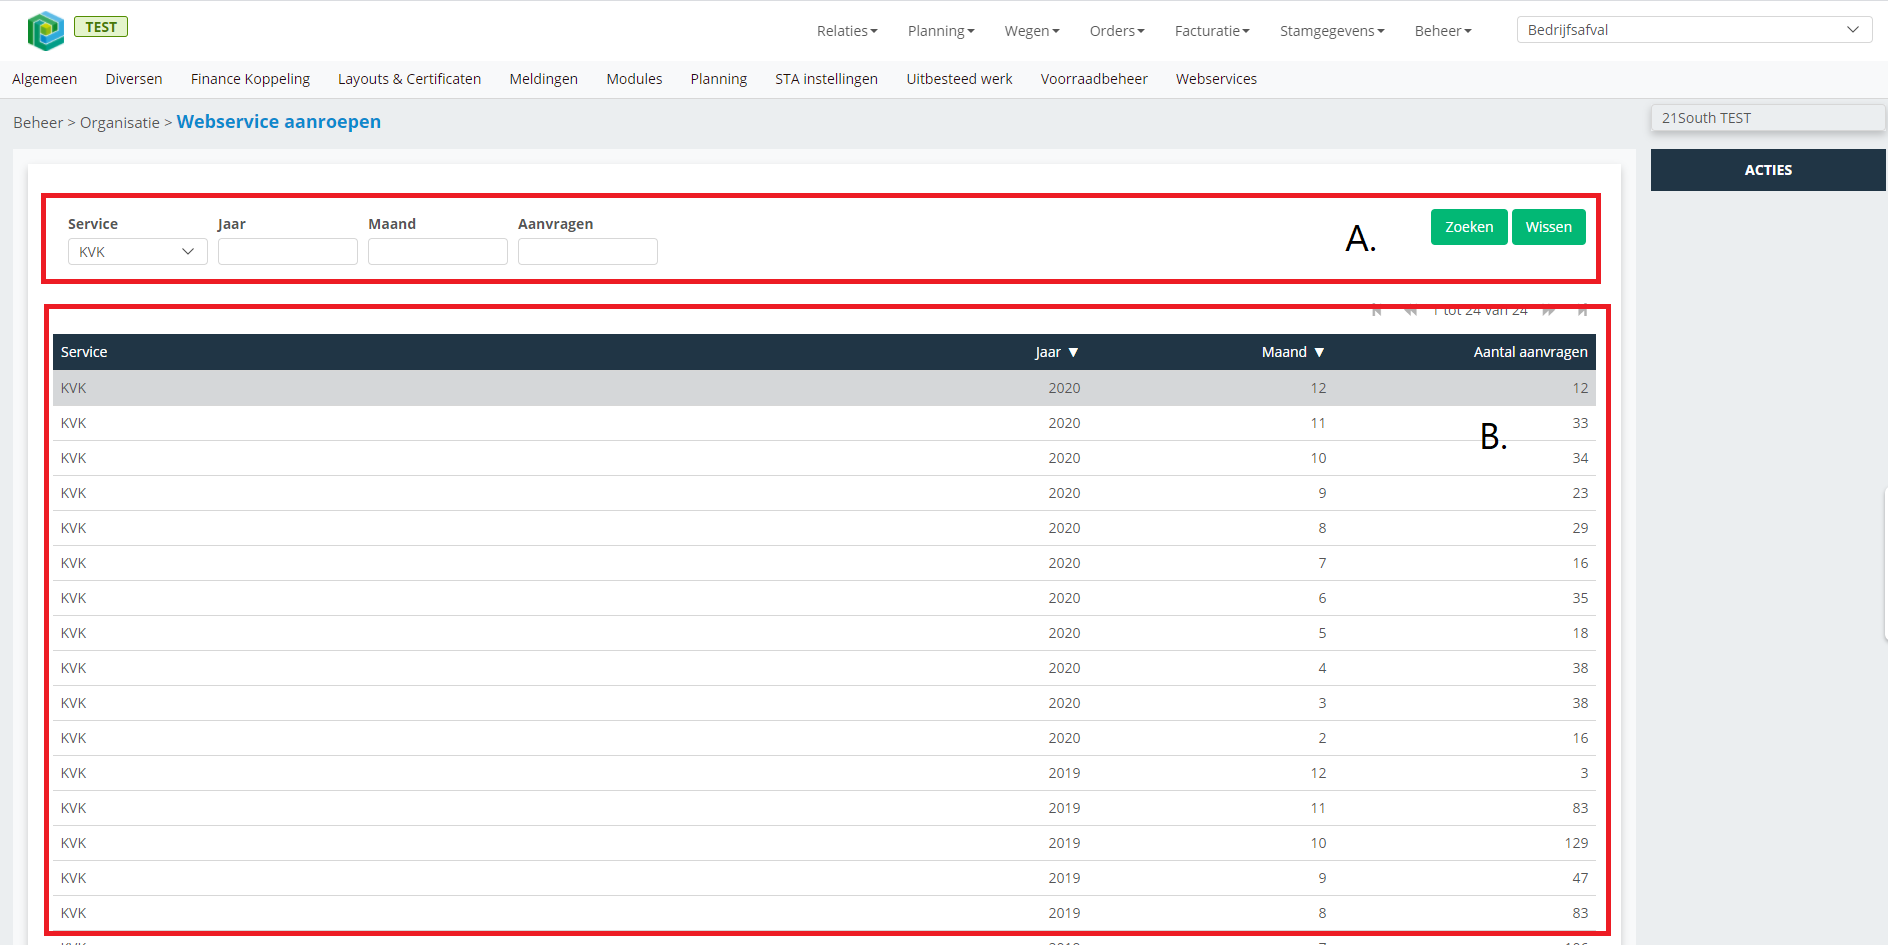
Task: Open the Service KVK dropdown
Action: point(138,252)
